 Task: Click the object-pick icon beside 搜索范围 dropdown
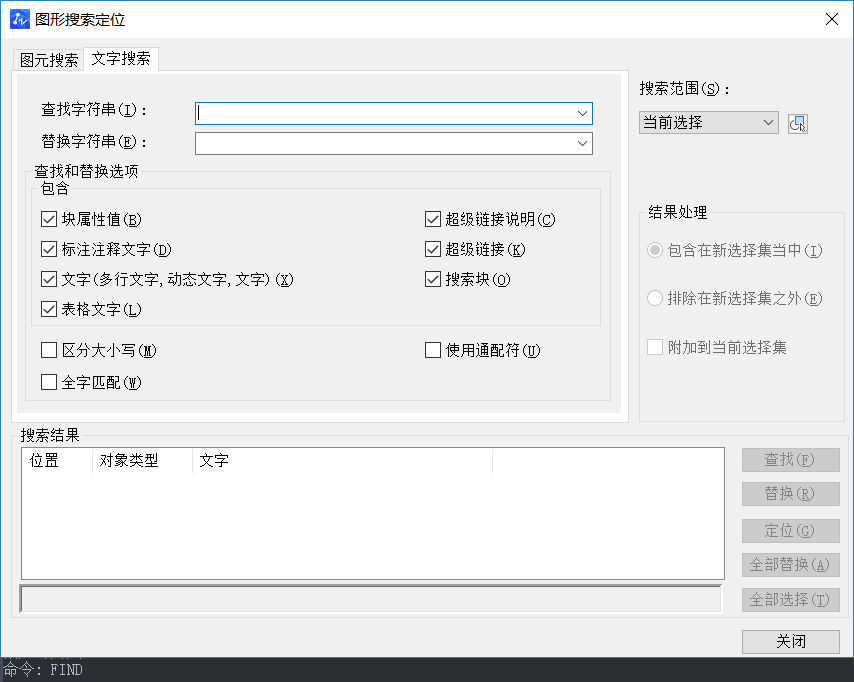point(797,122)
